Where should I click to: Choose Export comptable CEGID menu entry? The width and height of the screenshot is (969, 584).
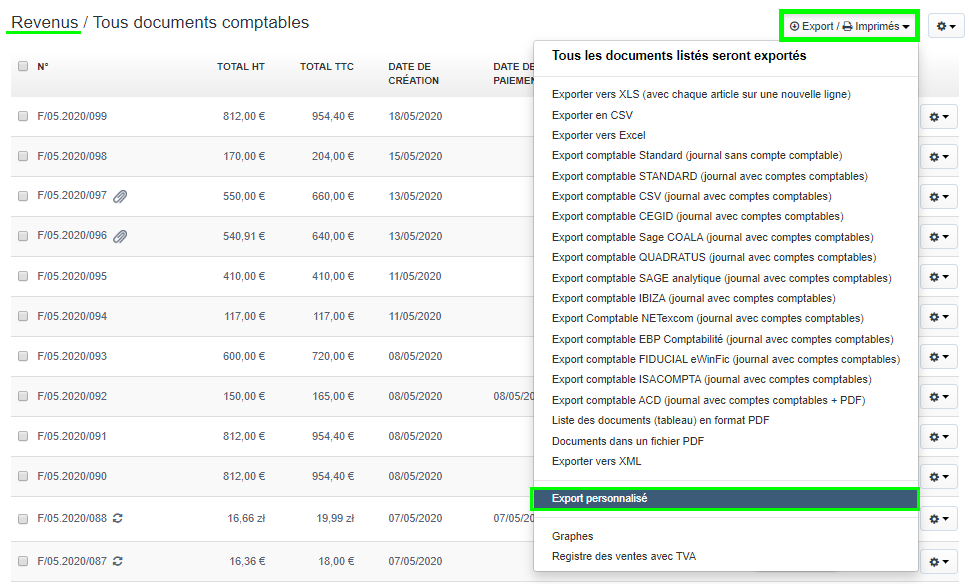697,217
